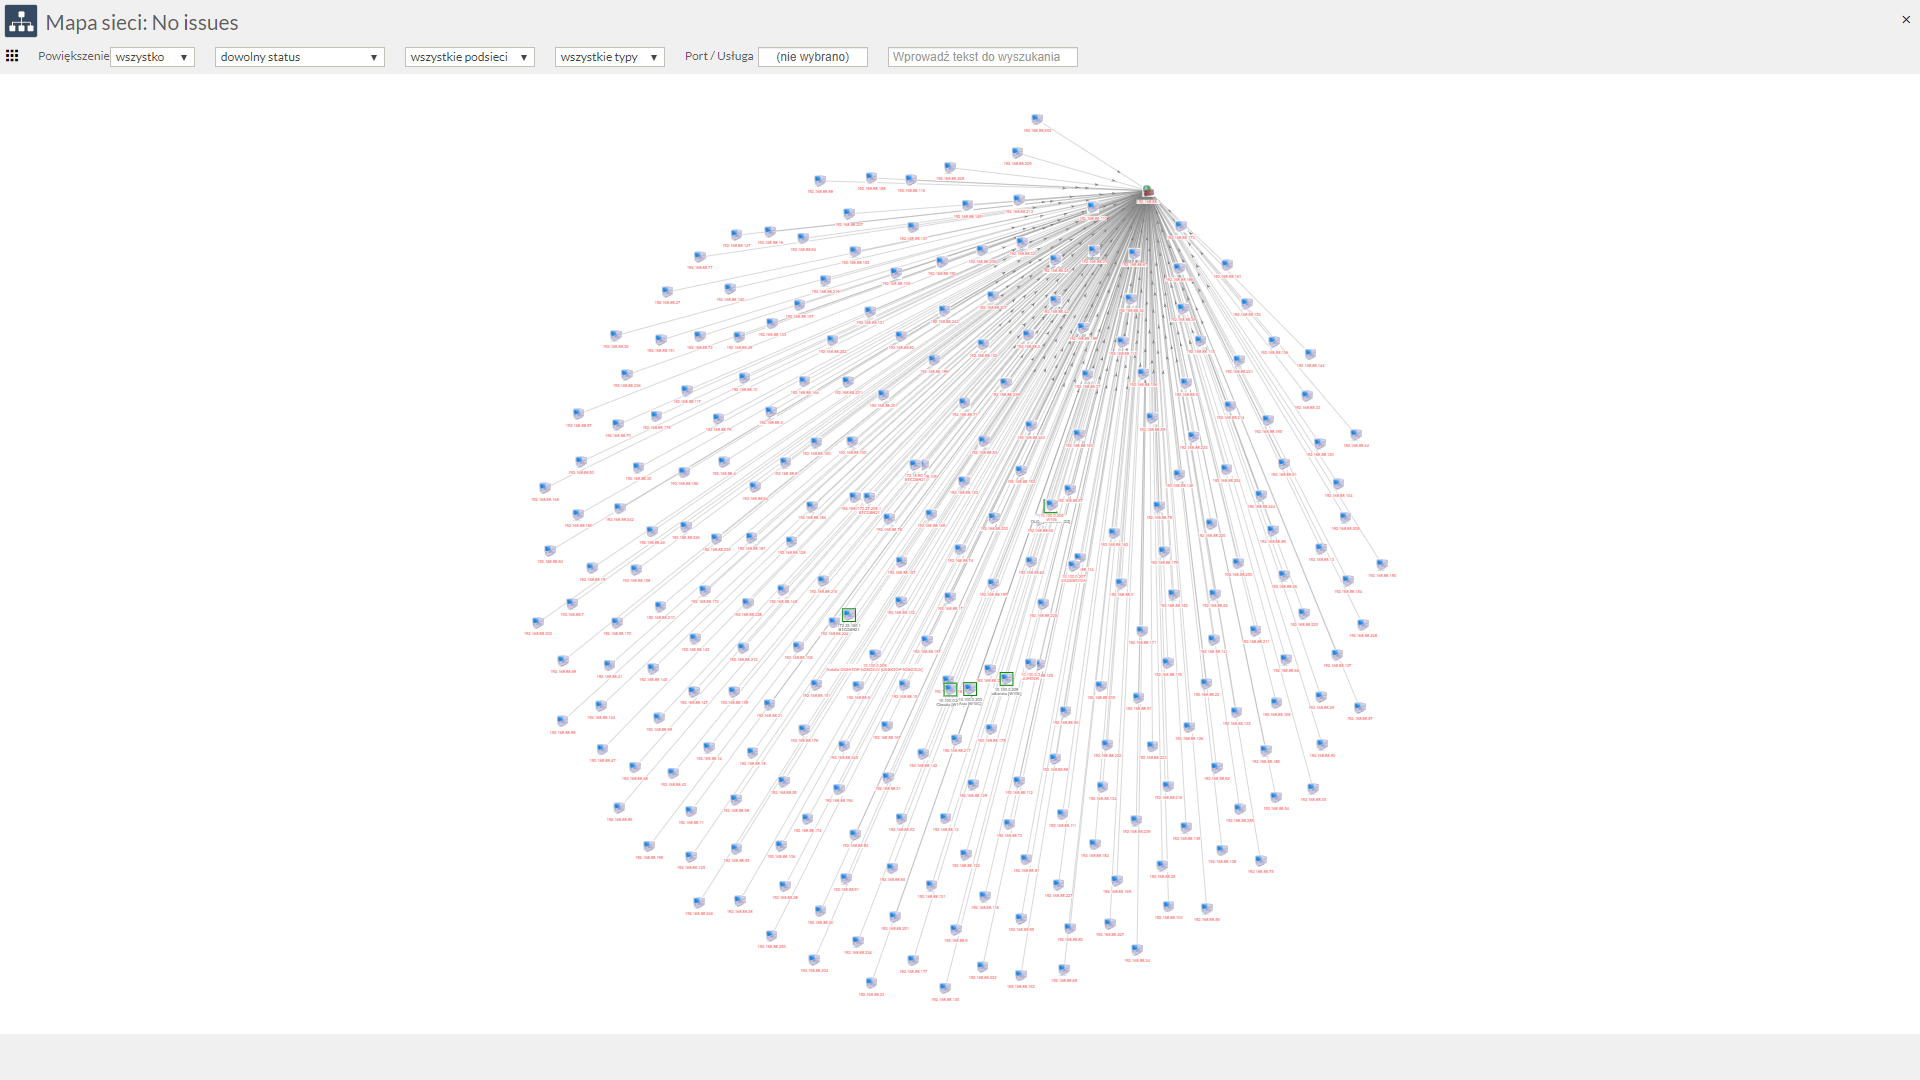This screenshot has height=1080, width=1920.
Task: Select the JUPITER computer node
Action: pos(1030,664)
